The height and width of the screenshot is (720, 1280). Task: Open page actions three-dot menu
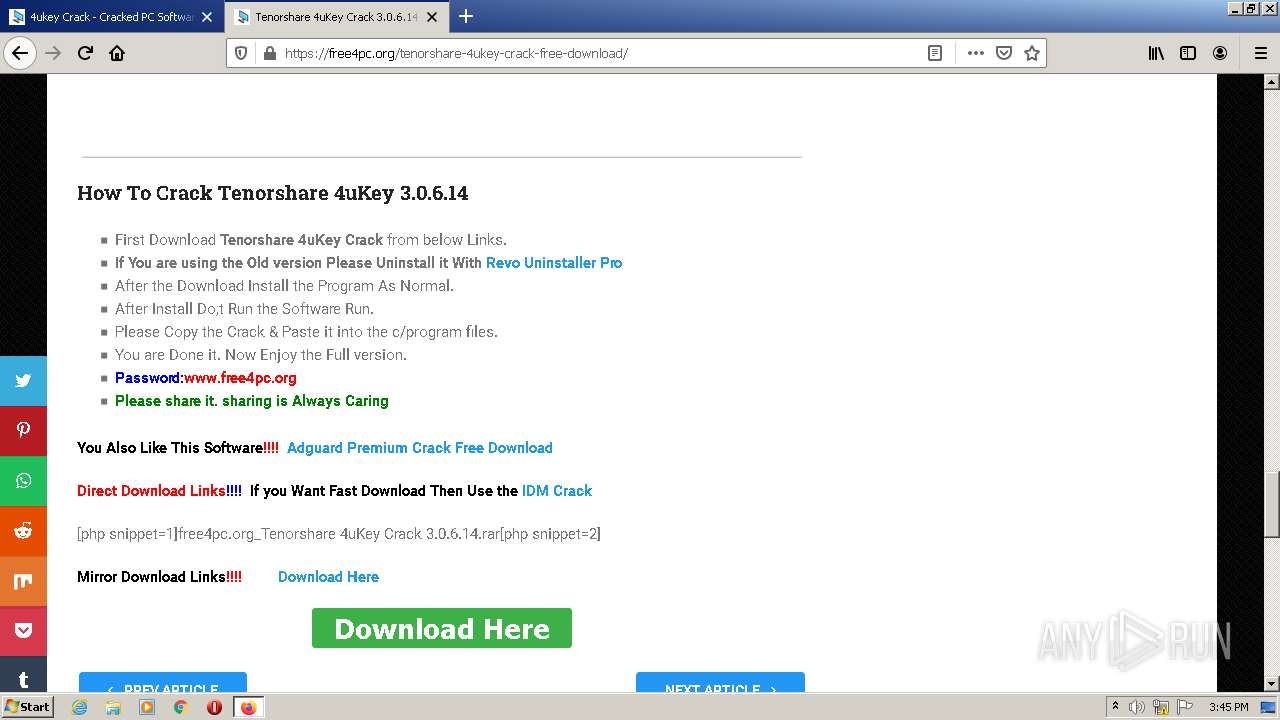(x=976, y=53)
